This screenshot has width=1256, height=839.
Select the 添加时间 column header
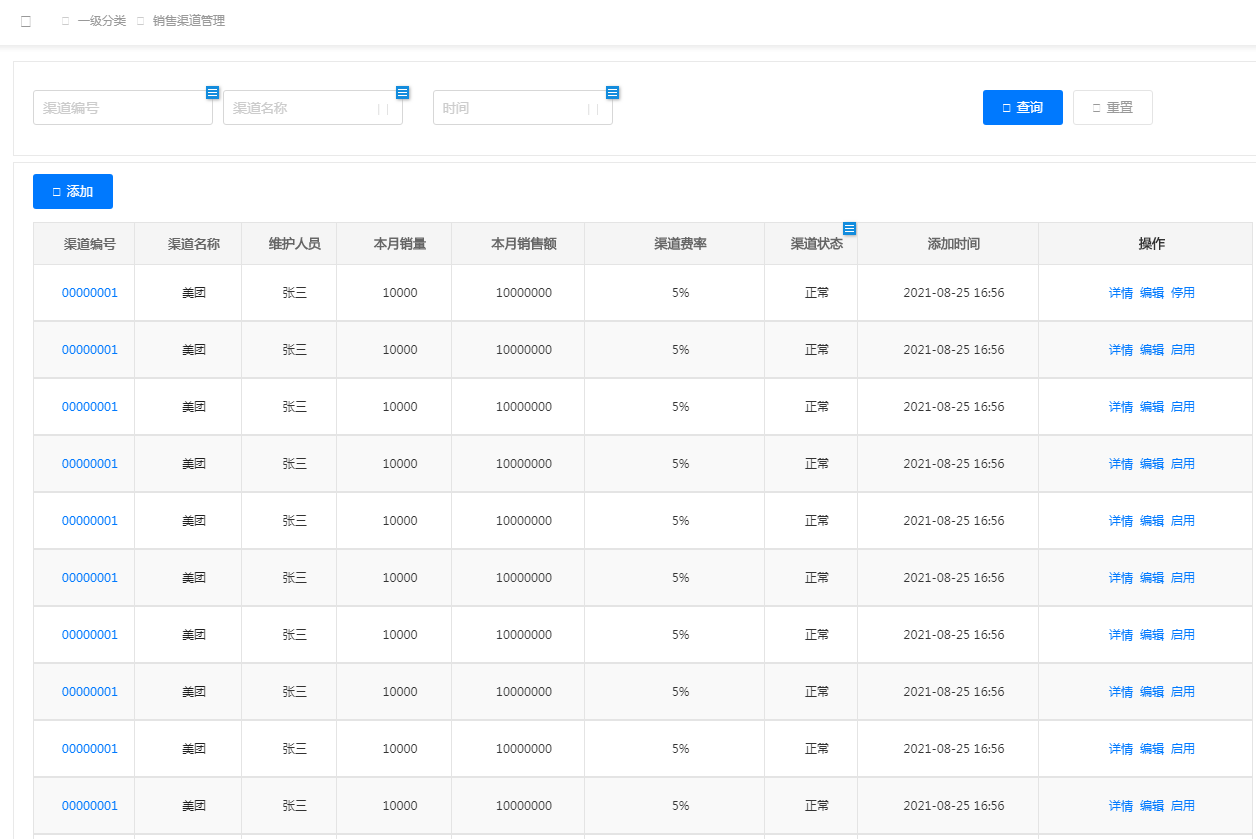(x=948, y=244)
